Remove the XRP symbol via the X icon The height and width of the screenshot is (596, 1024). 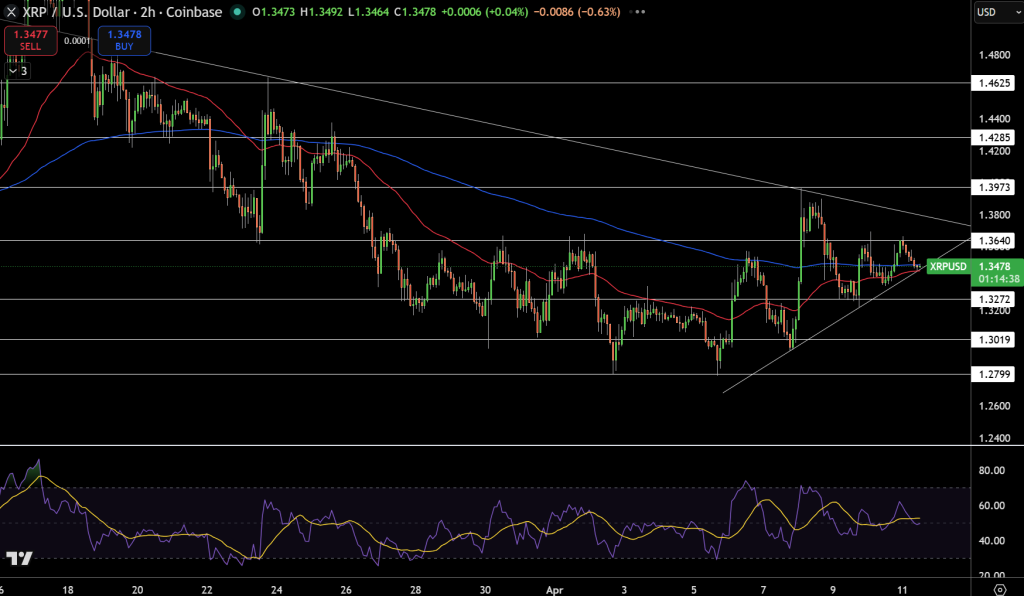pos(10,13)
